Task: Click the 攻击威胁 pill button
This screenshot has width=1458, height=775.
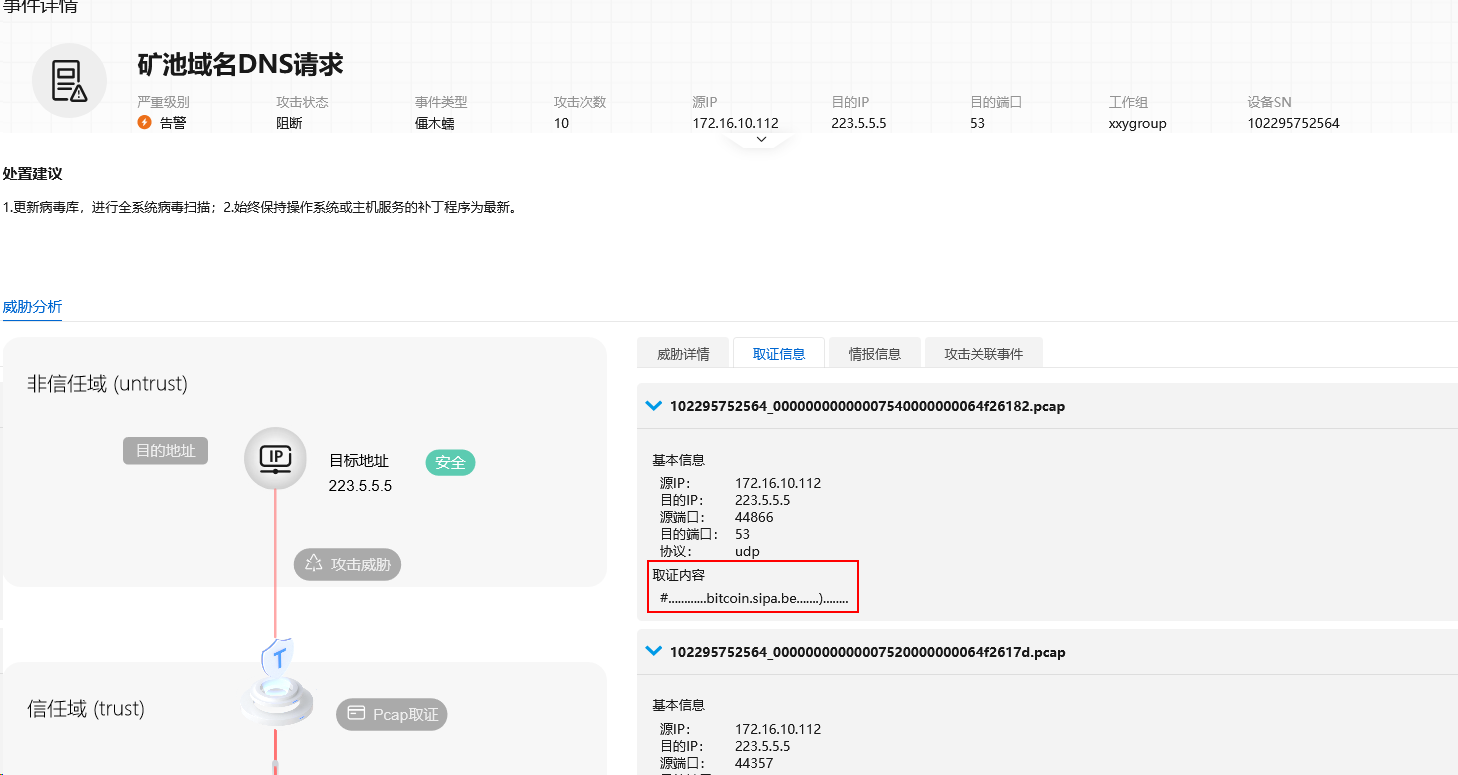Action: click(x=347, y=564)
